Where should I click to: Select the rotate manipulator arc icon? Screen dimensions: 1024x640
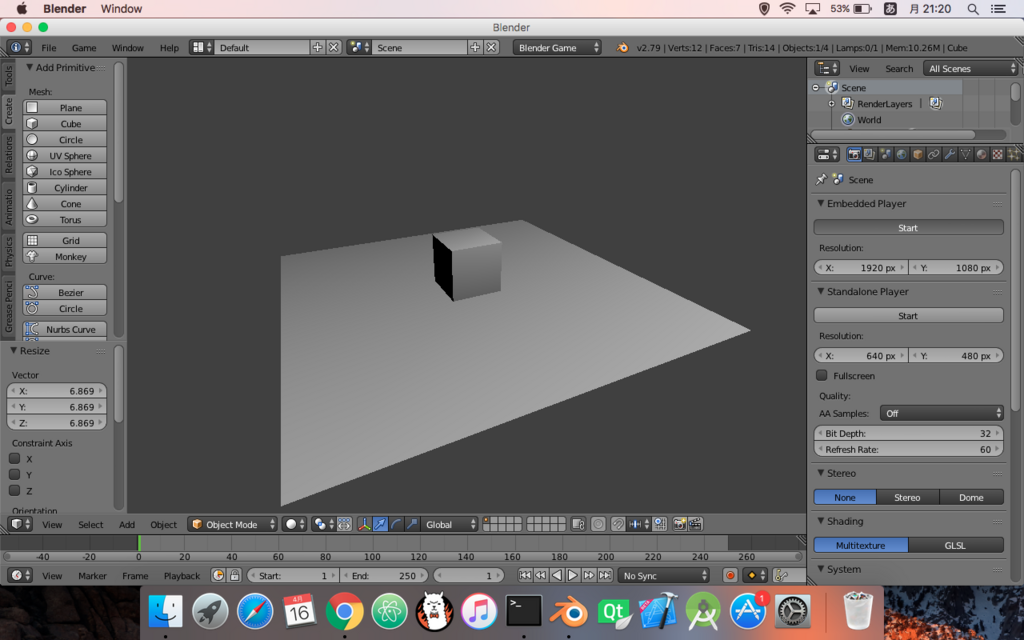click(396, 524)
